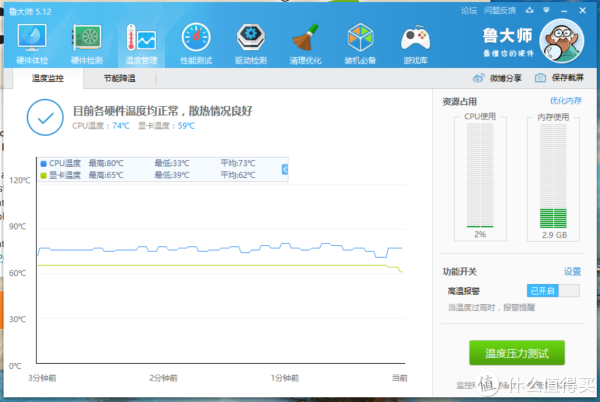The height and width of the screenshot is (402, 600).
Task: Click the 资源占用 heading
Action: [x=460, y=102]
